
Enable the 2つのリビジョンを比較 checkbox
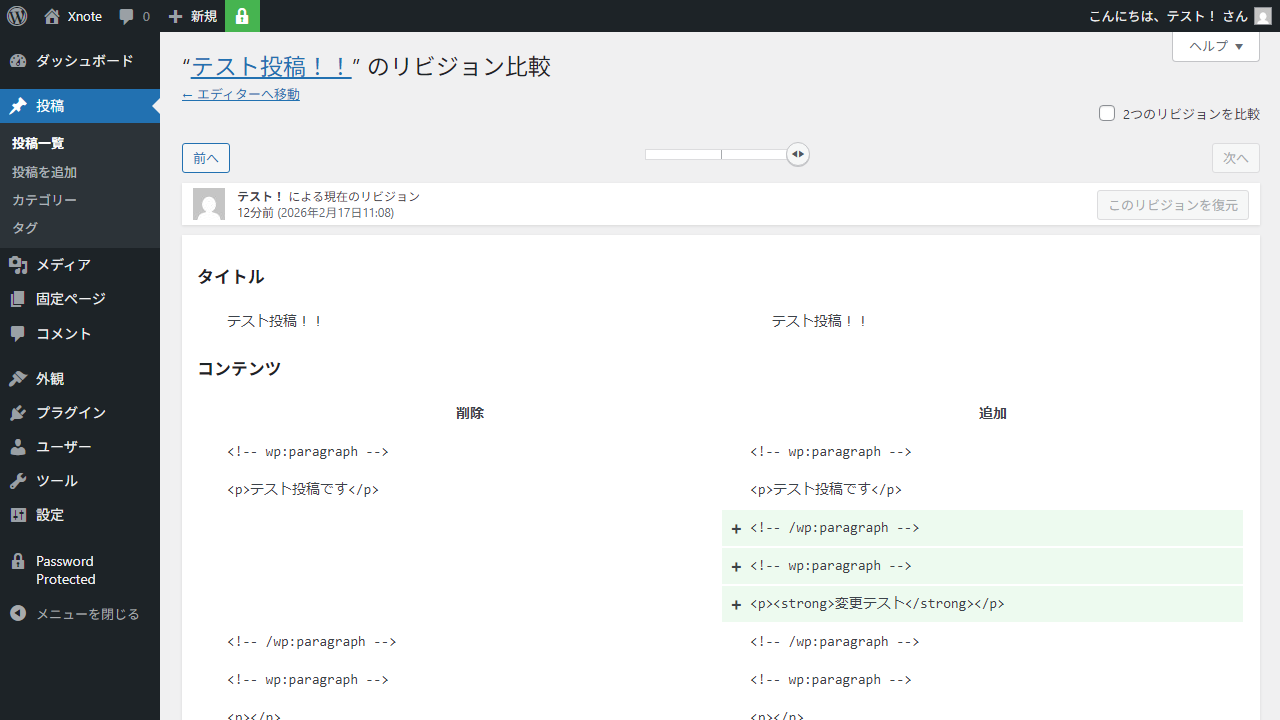(1107, 113)
